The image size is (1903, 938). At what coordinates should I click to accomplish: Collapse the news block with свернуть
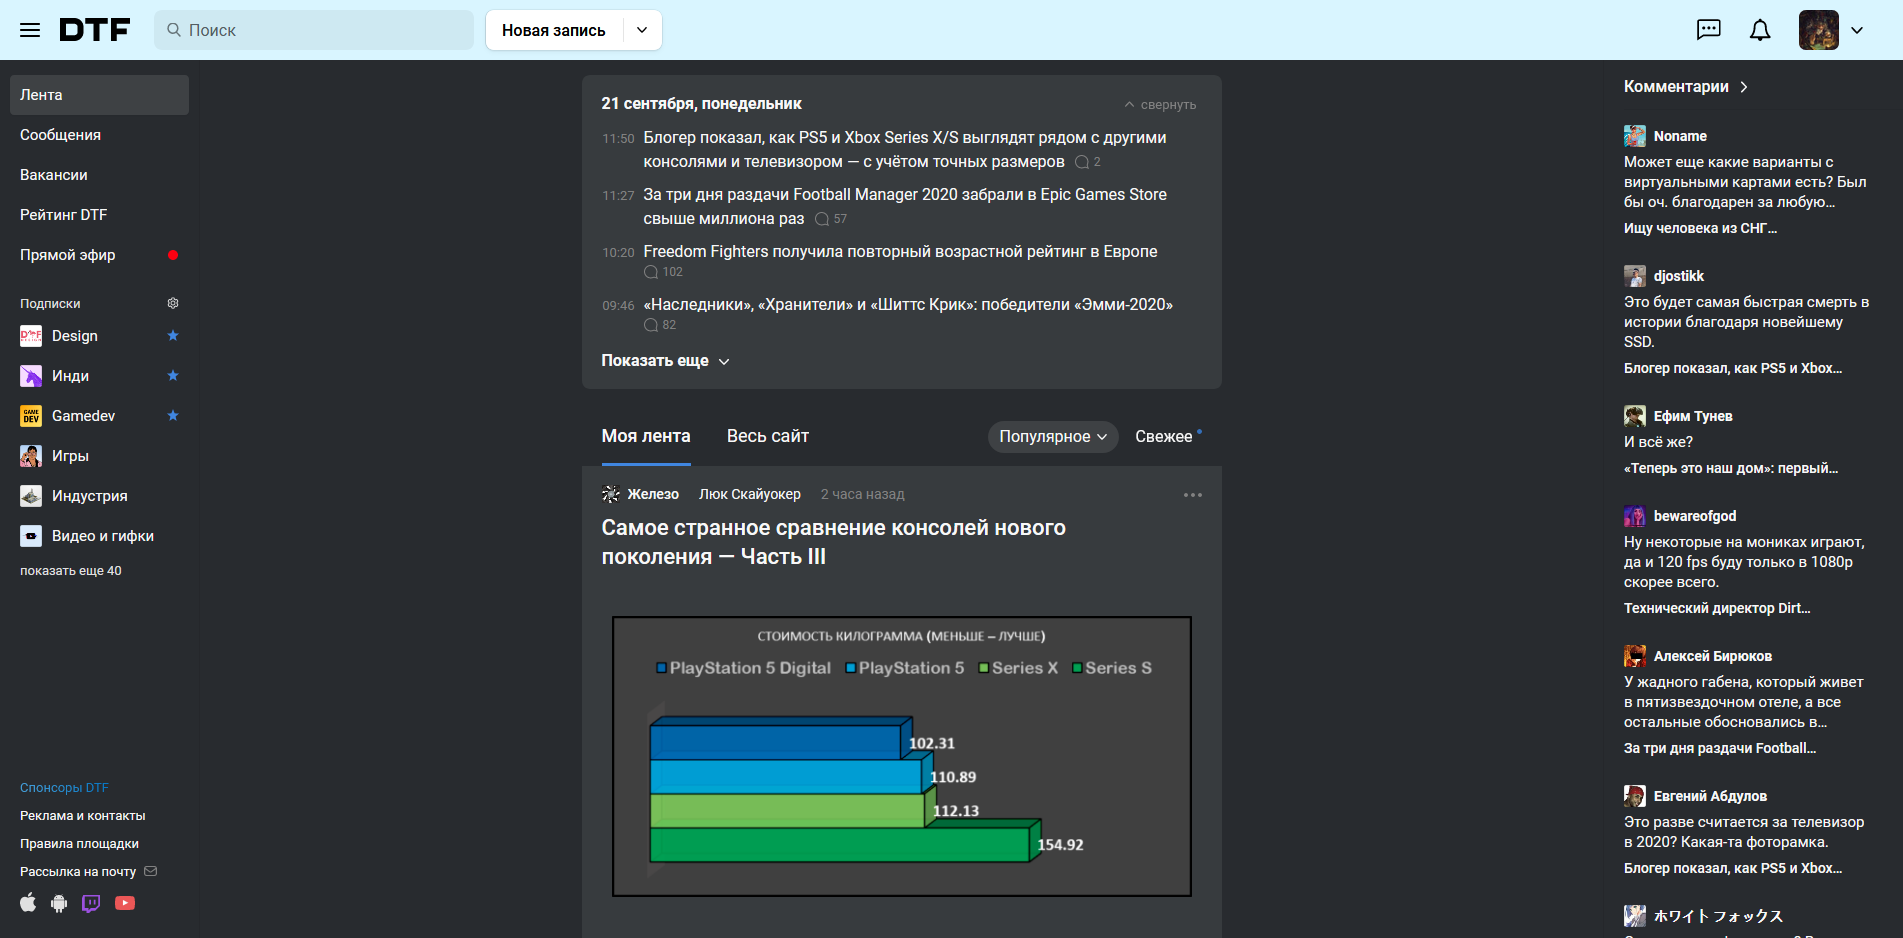click(x=1160, y=105)
